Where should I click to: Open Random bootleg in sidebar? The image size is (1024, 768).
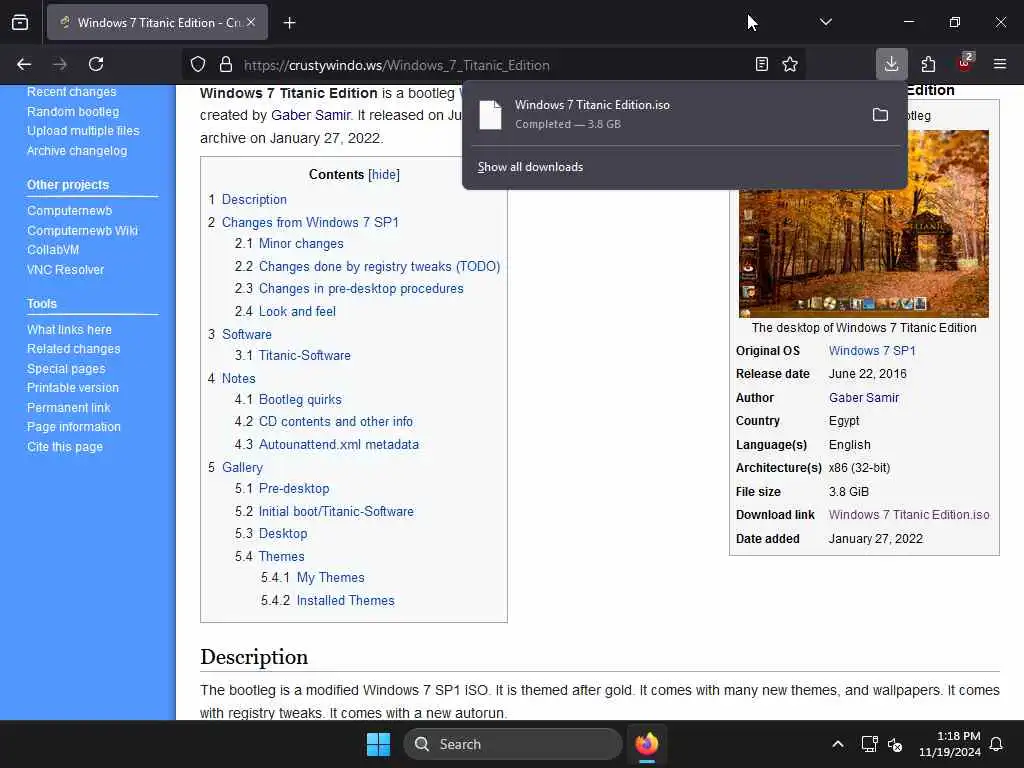[x=73, y=112]
